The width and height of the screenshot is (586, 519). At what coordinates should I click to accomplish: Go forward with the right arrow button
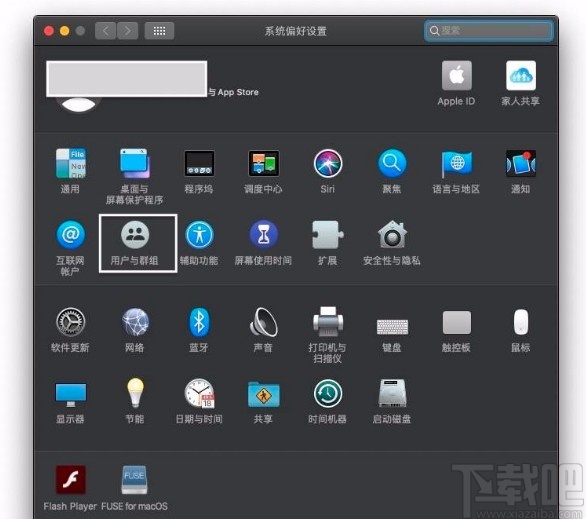coord(127,31)
